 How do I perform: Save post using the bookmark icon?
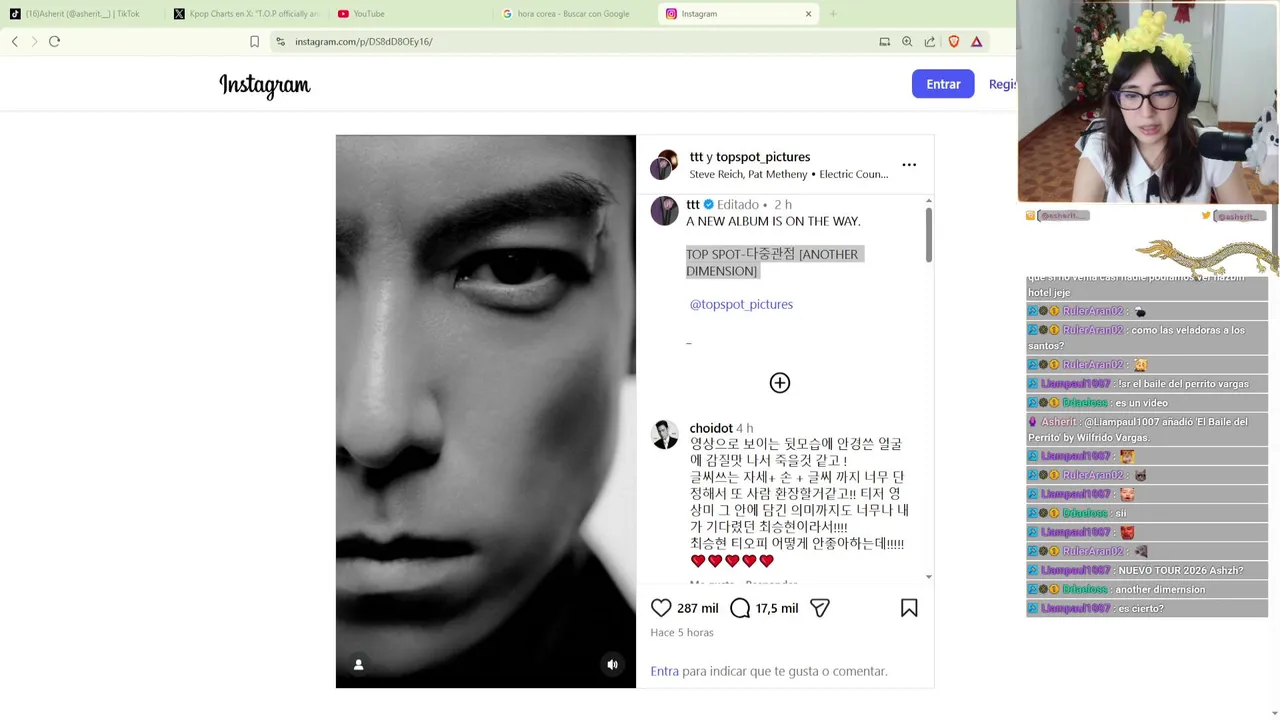[909, 608]
